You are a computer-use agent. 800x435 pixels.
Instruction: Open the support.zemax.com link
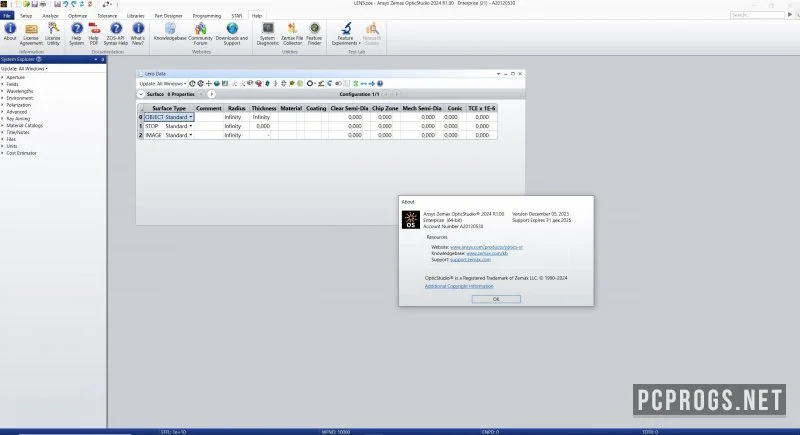coord(470,260)
